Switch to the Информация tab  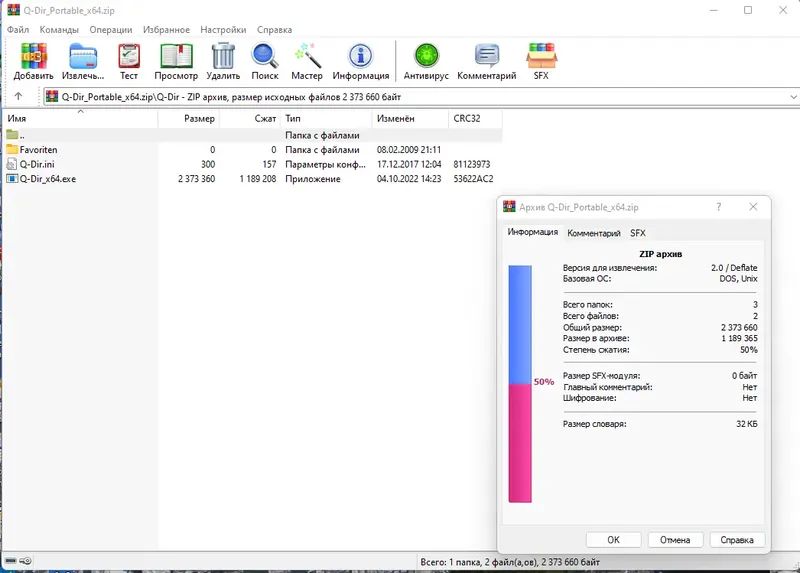533,232
